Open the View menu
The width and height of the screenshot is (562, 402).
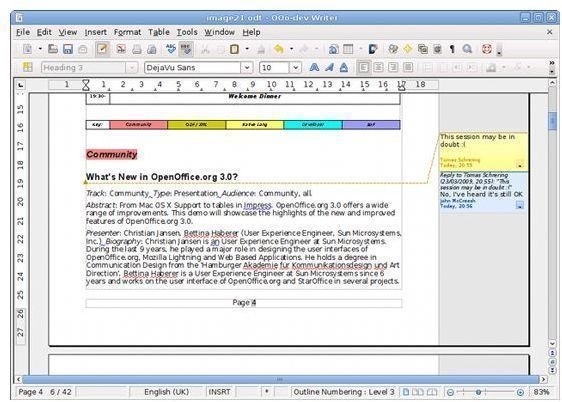68,32
